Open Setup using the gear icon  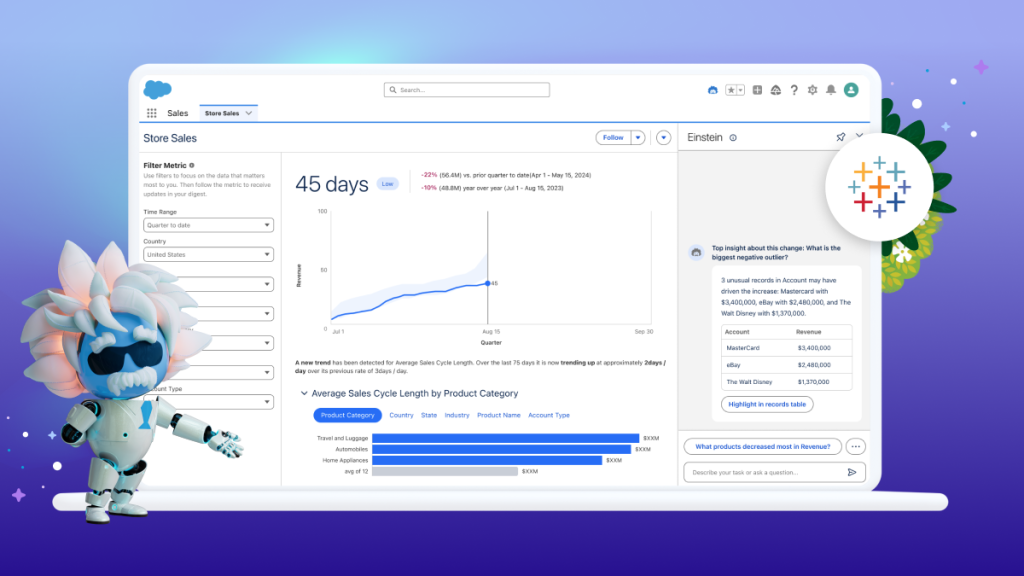tap(812, 90)
